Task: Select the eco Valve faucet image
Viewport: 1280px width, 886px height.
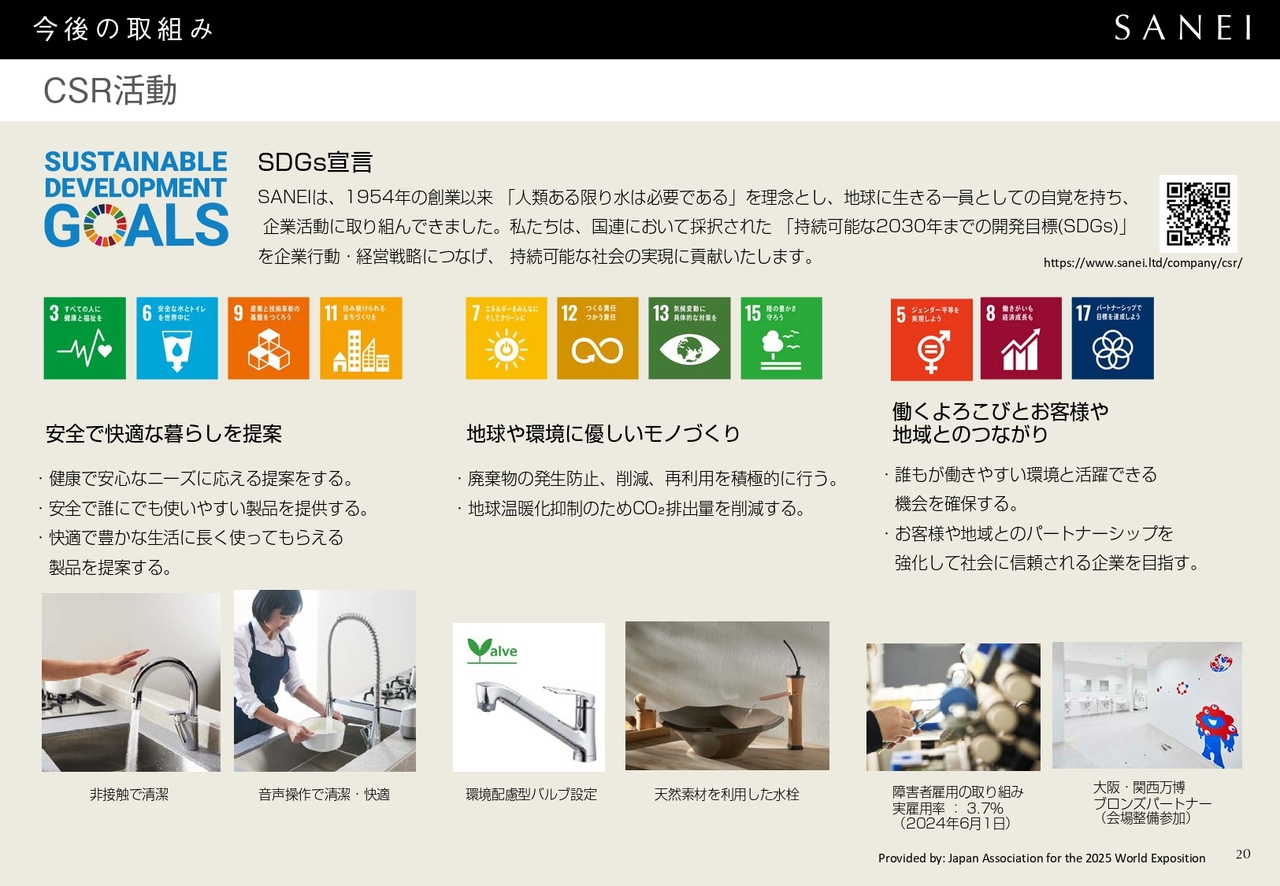Action: (528, 697)
